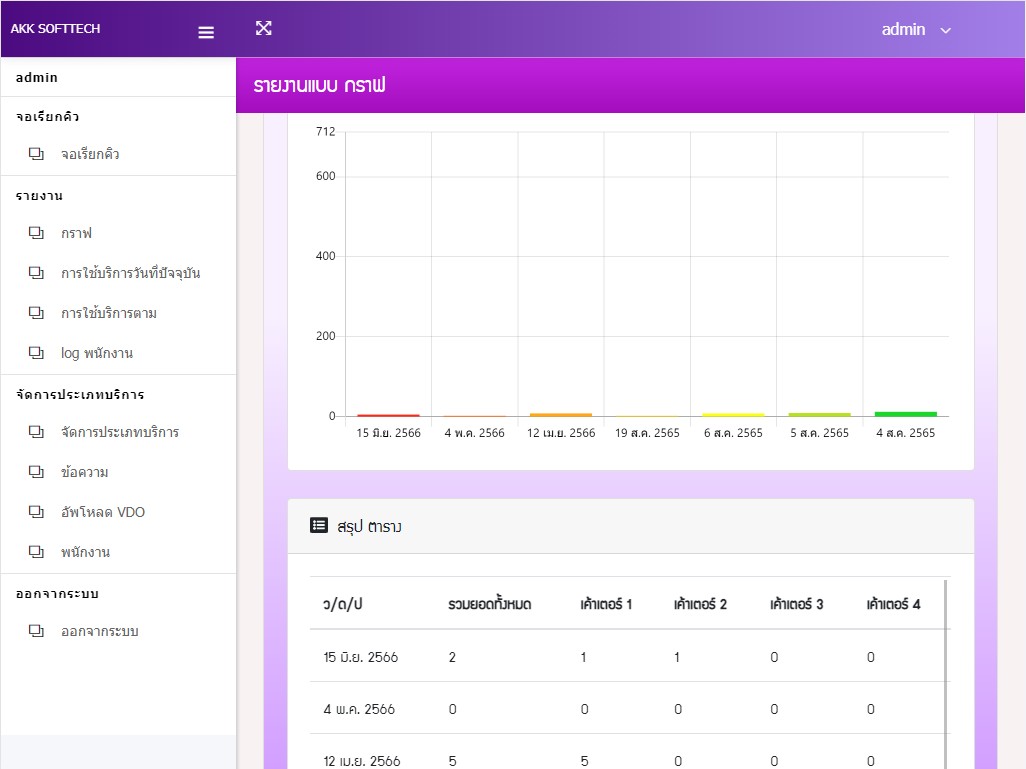Screen dimensions: 1026x769
Task: Click the orange 12 เม.ย. 2566 bar
Action: pos(561,414)
